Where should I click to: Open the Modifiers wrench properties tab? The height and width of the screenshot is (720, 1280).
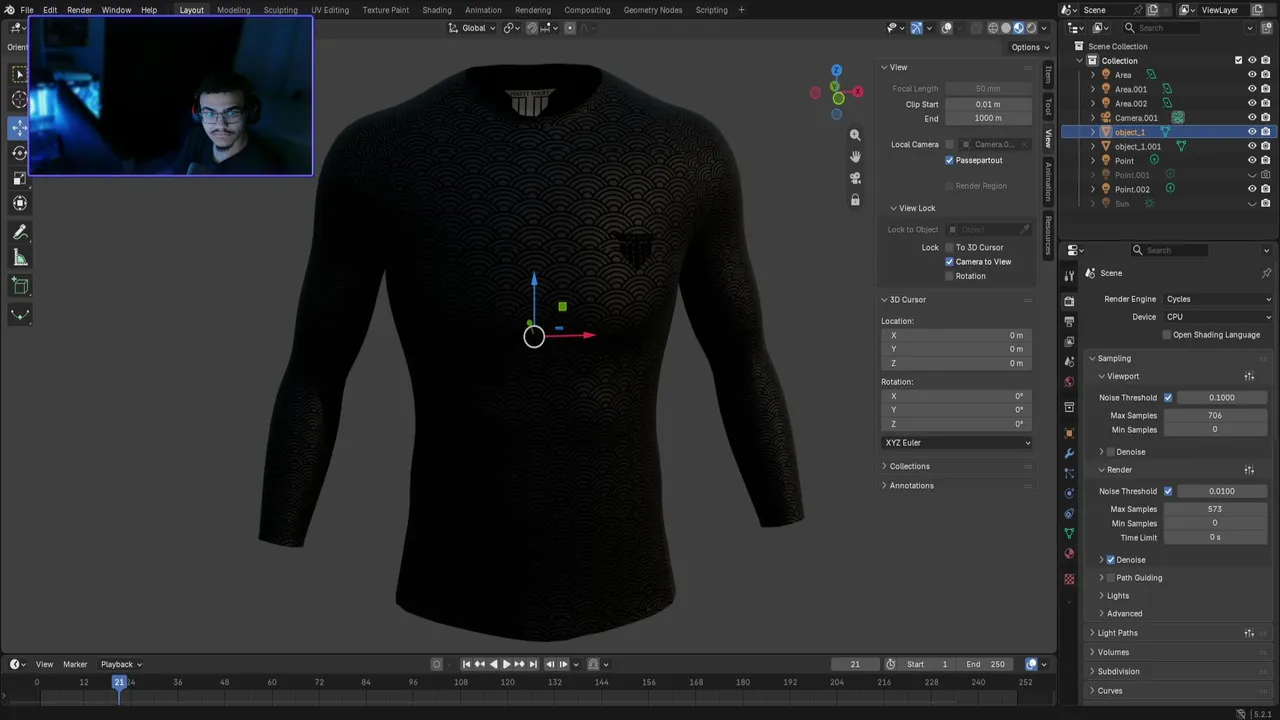(x=1069, y=454)
